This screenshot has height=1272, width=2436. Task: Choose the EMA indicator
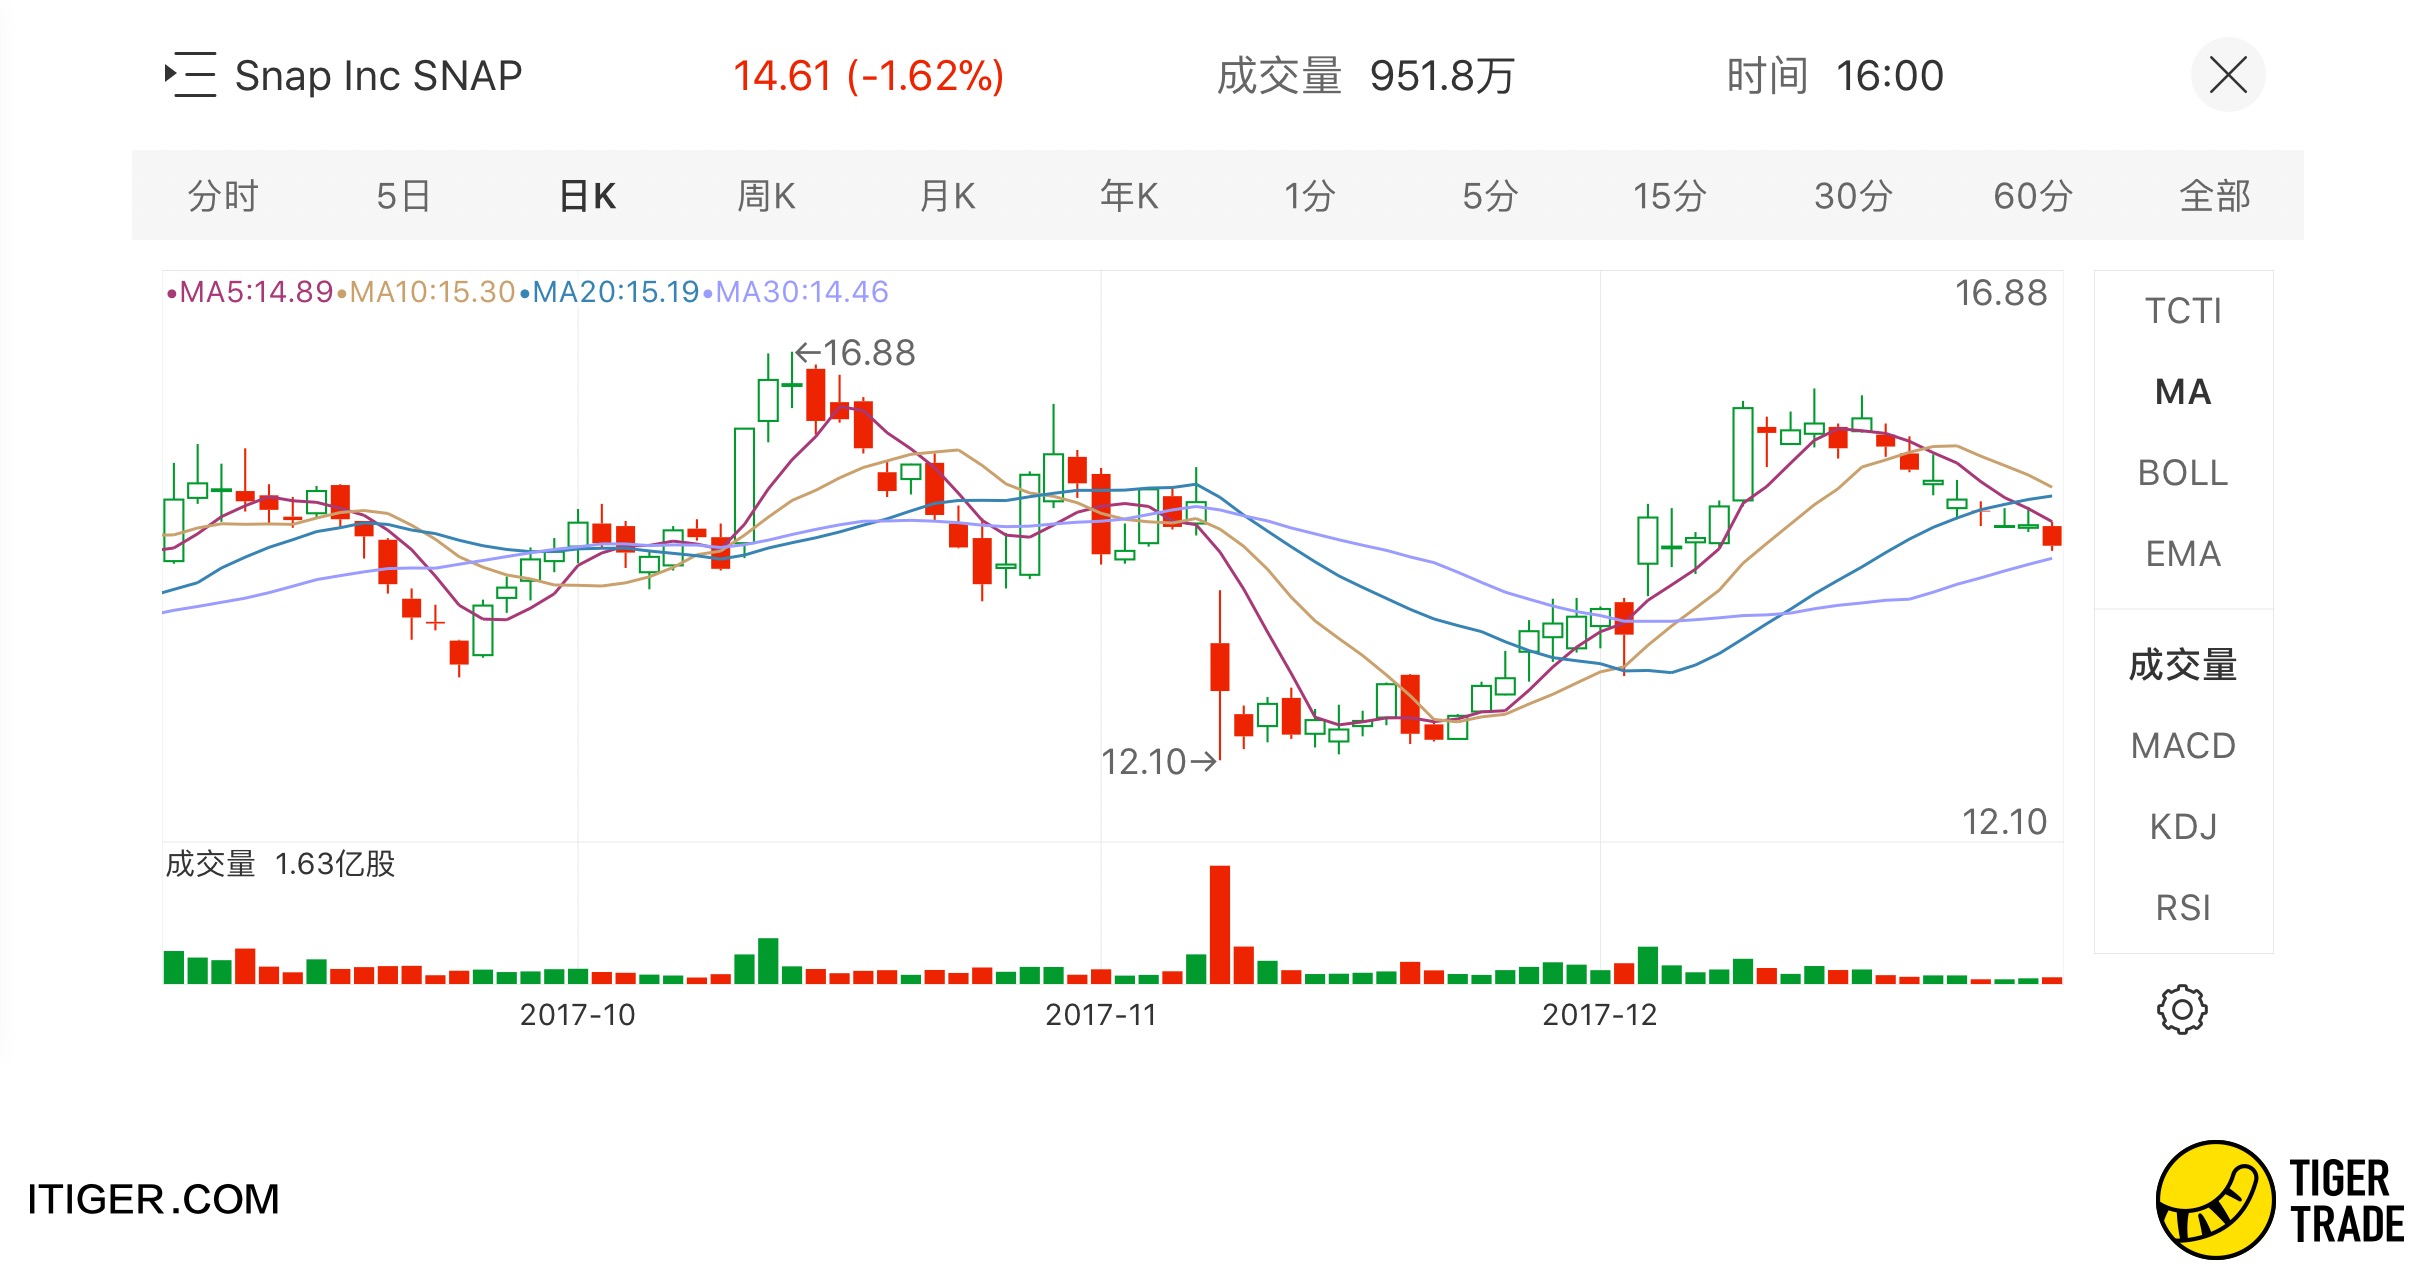pyautogui.click(x=2183, y=554)
